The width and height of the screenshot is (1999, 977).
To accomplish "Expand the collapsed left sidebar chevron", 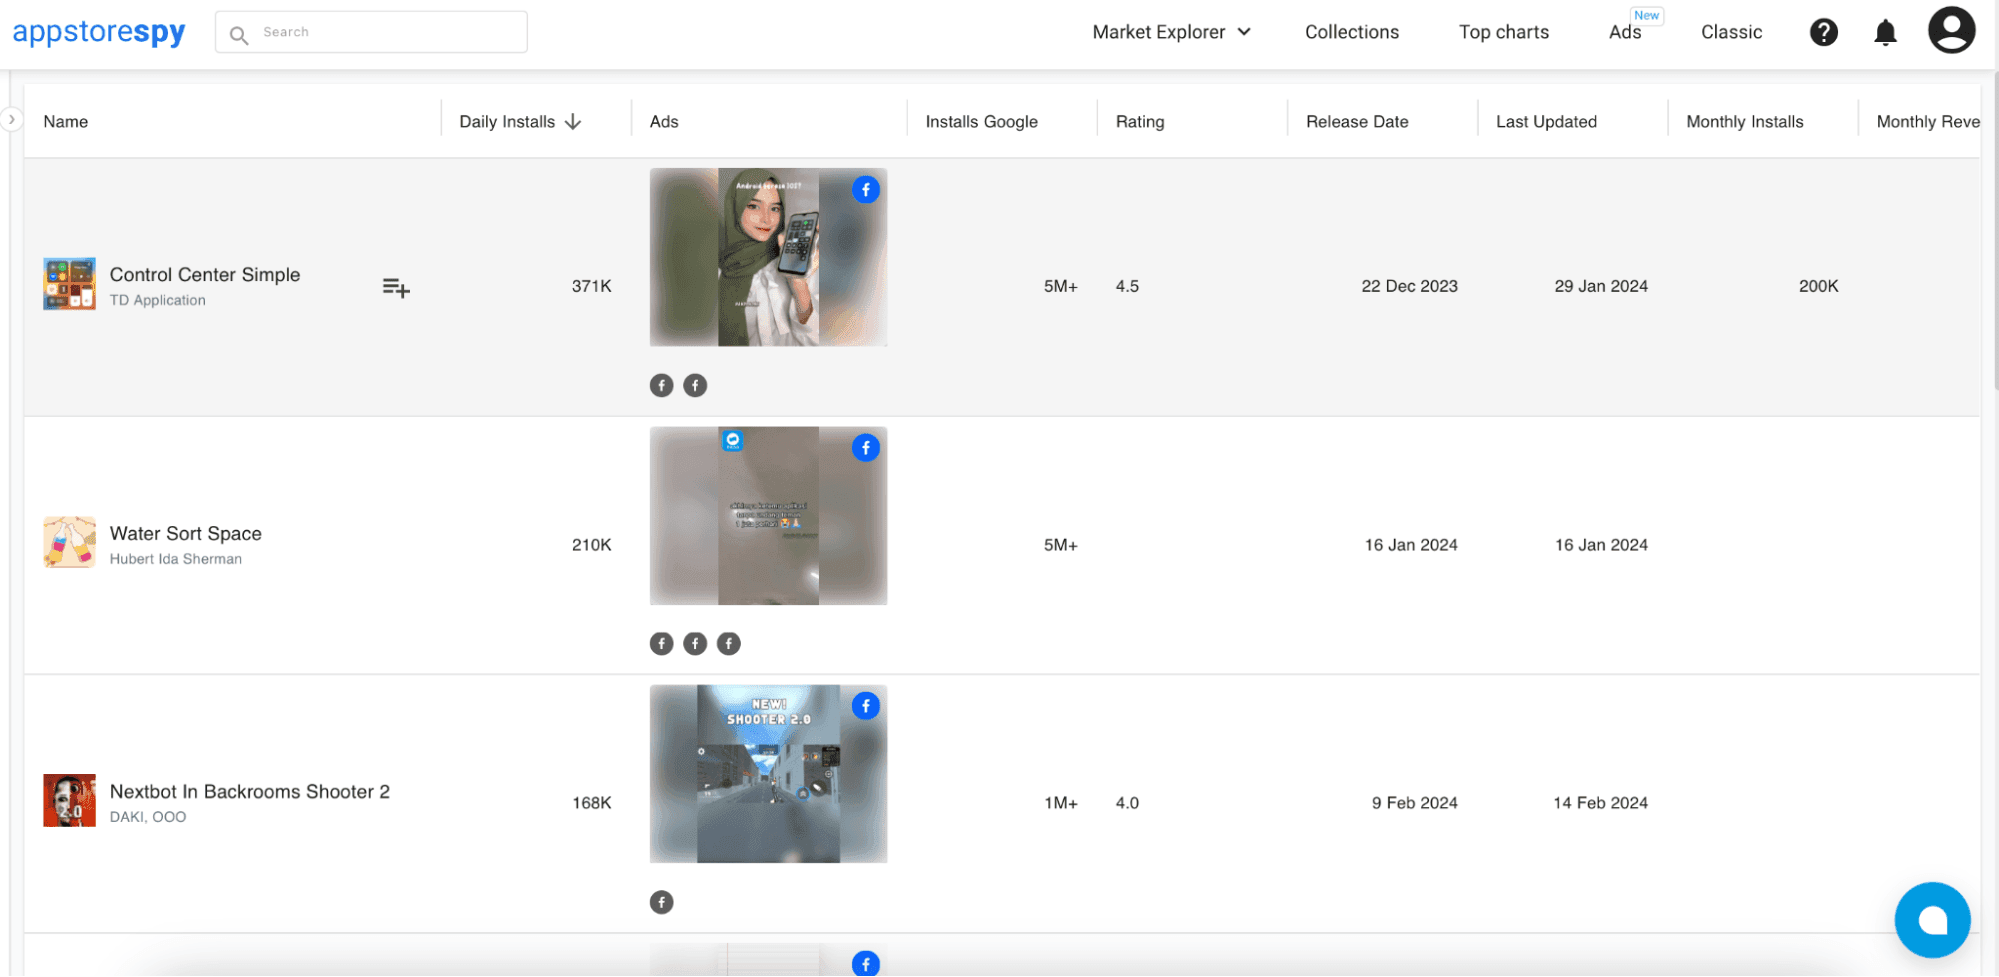I will (x=11, y=120).
